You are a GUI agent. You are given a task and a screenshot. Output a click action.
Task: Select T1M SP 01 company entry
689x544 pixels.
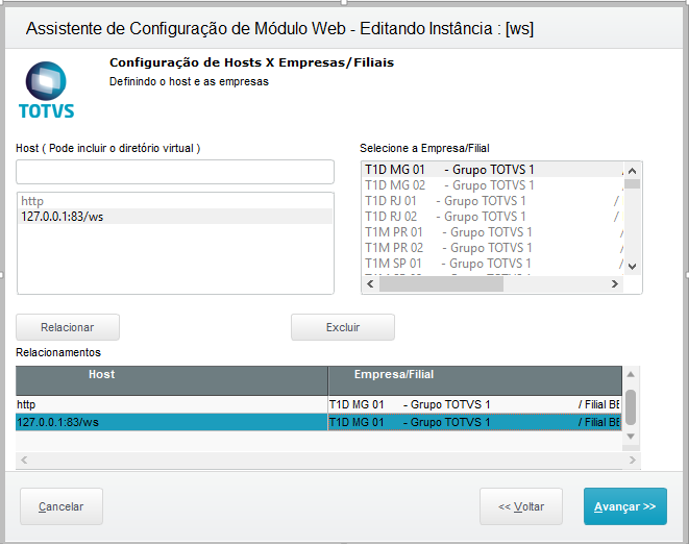point(493,263)
